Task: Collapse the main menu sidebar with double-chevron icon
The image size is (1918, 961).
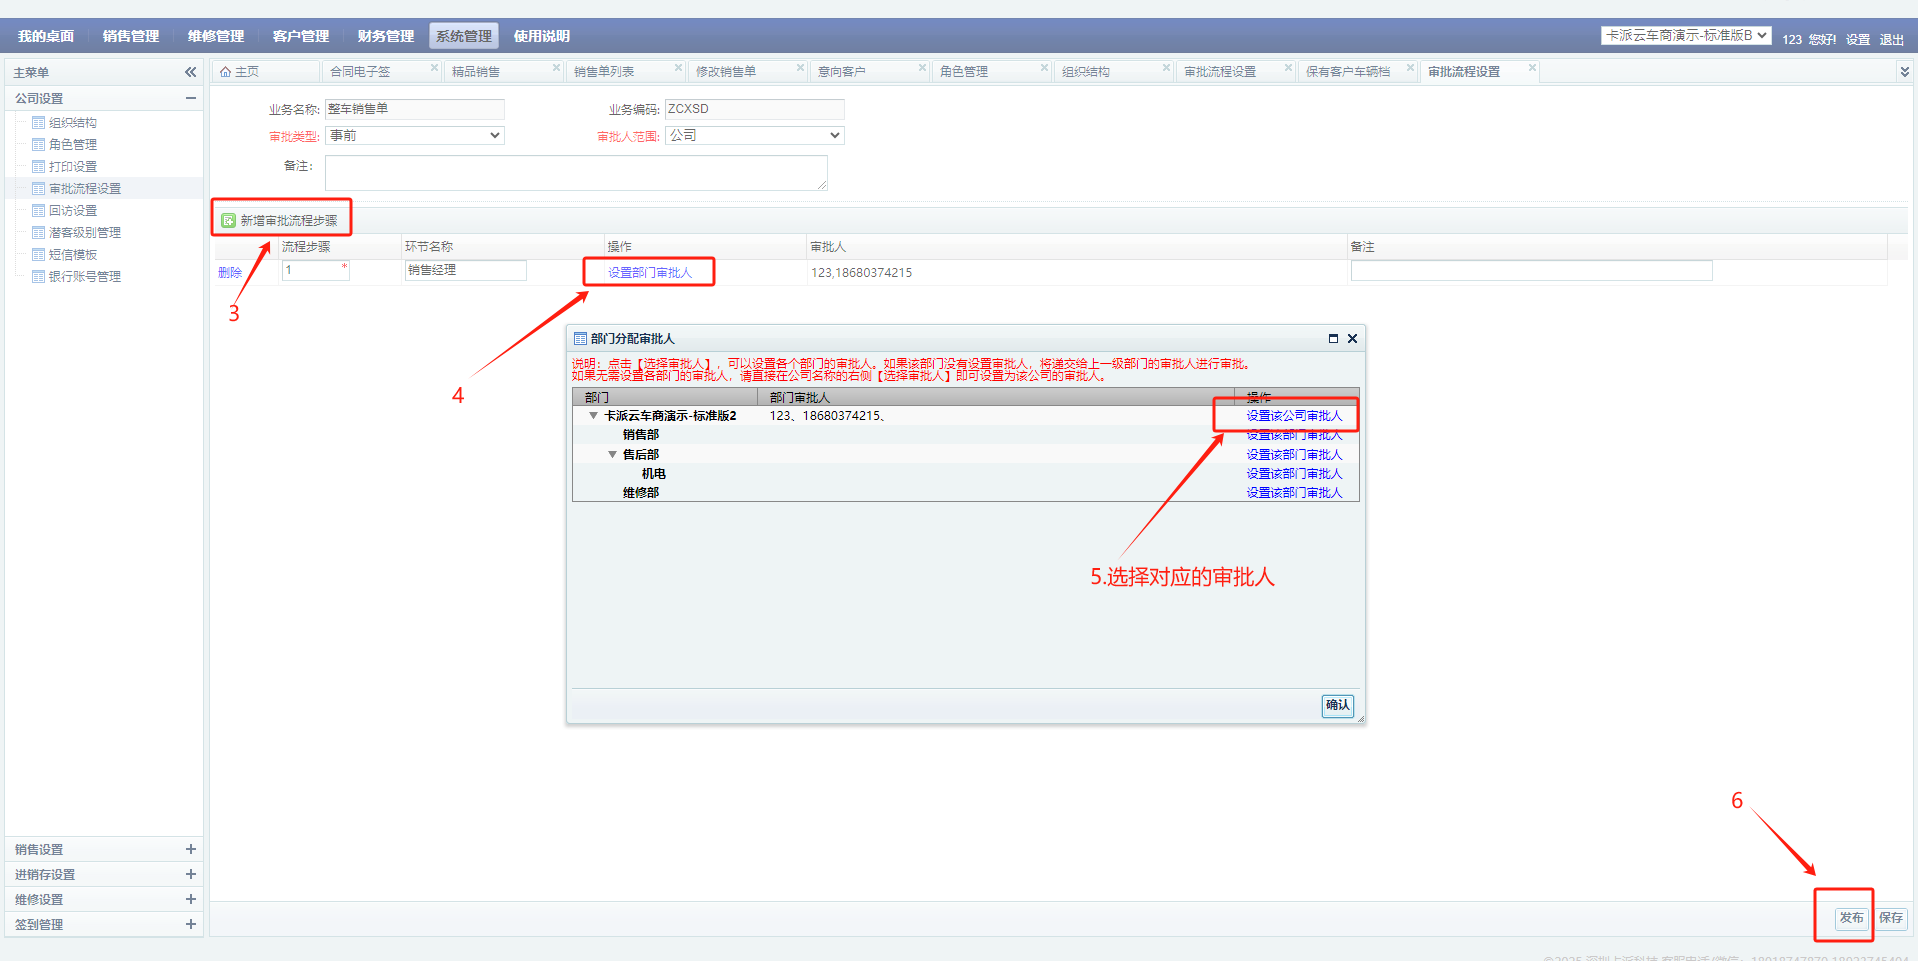Action: 190,72
